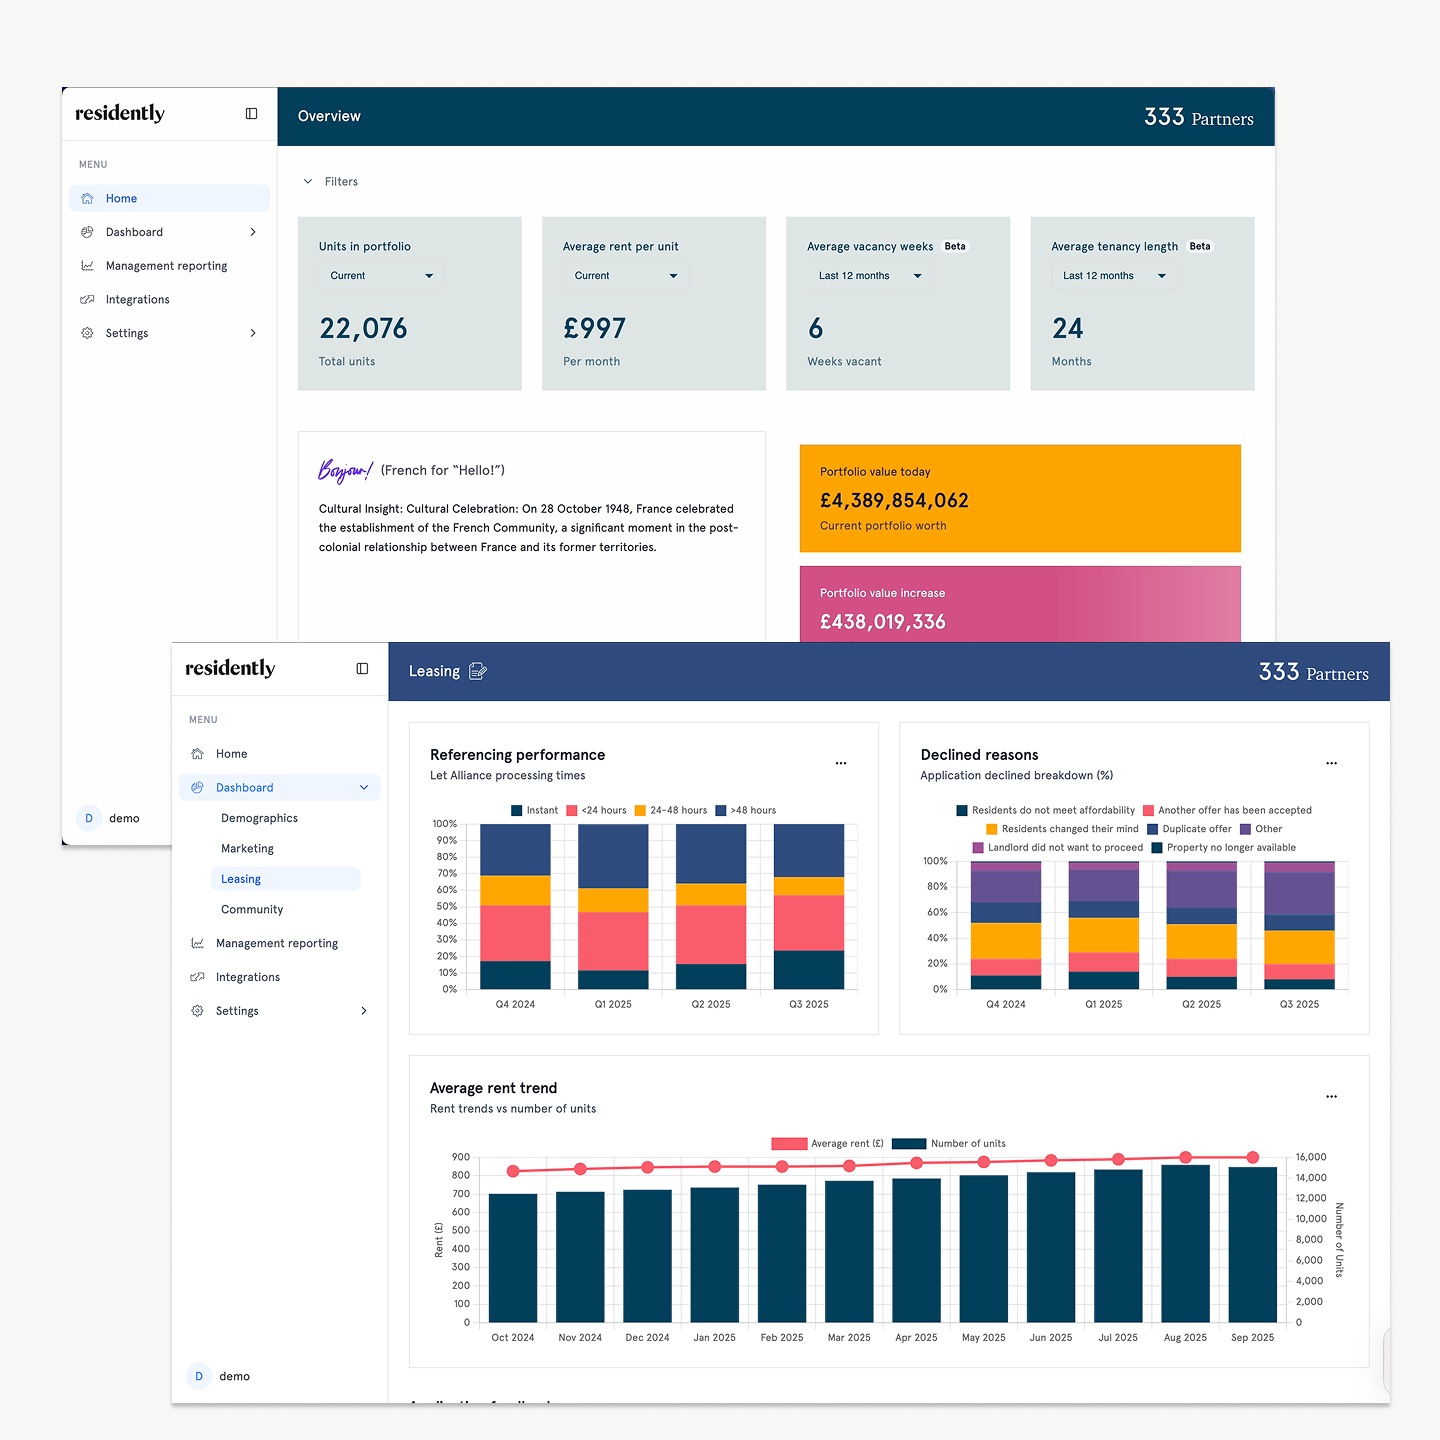This screenshot has width=1440, height=1440.
Task: Click Portfolio value increase pink card
Action: pyautogui.click(x=1020, y=604)
